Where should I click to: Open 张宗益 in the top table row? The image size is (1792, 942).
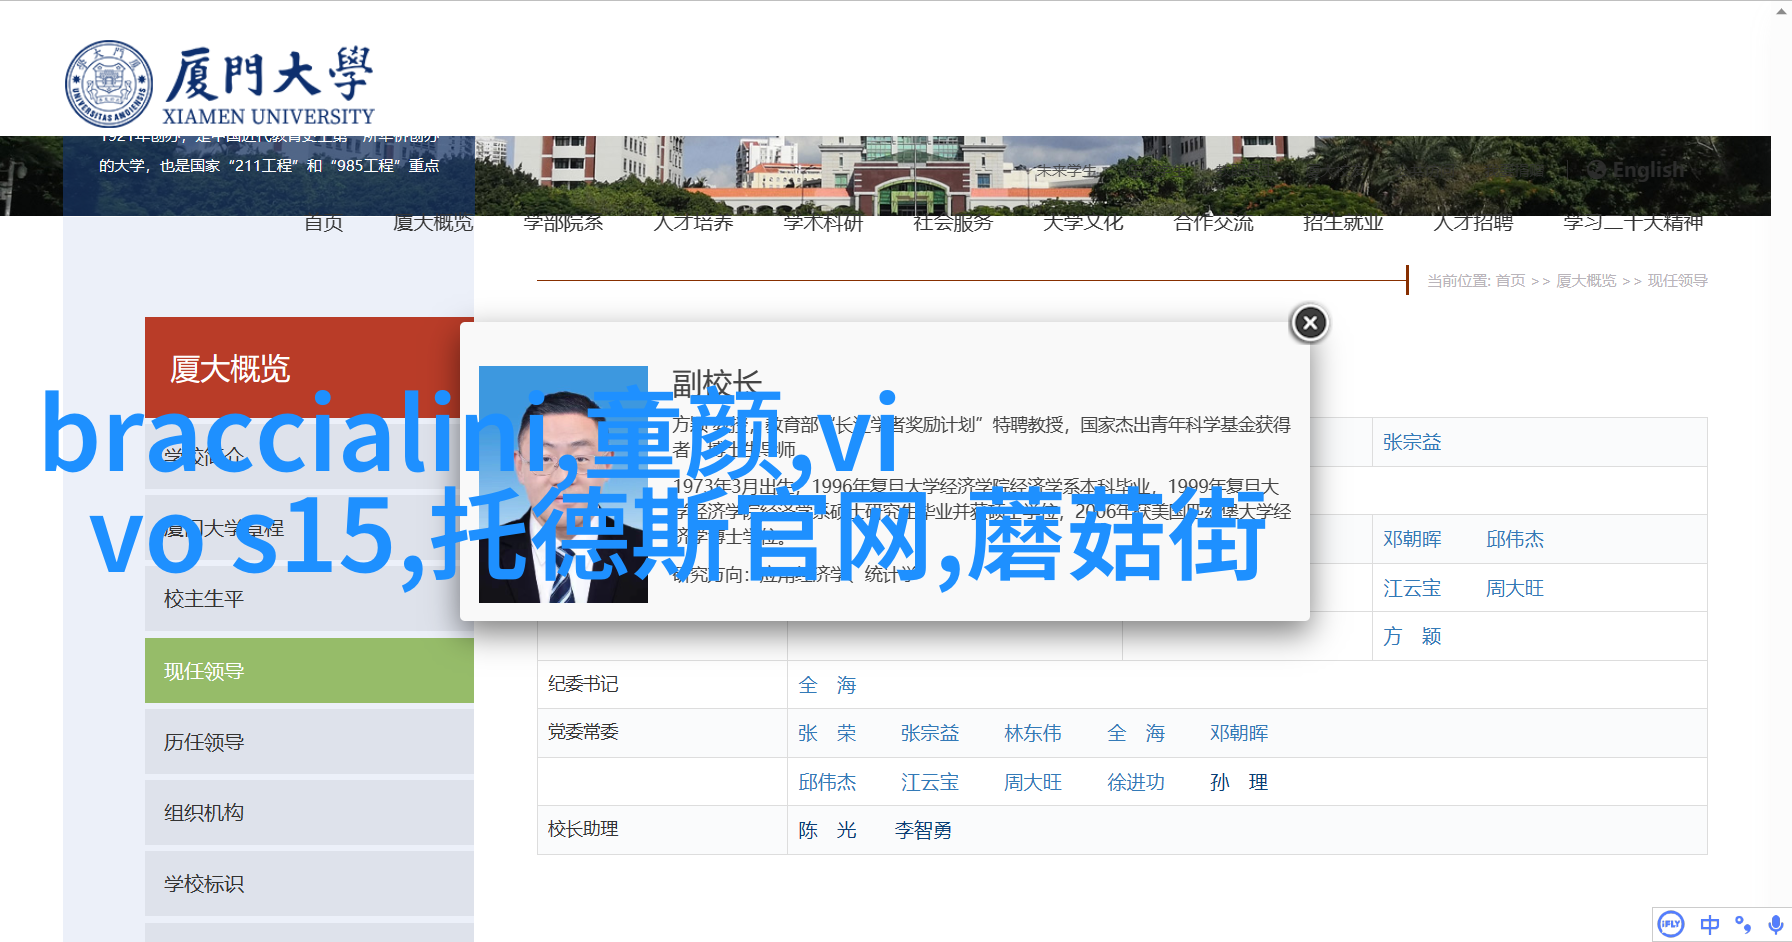[x=1412, y=442]
